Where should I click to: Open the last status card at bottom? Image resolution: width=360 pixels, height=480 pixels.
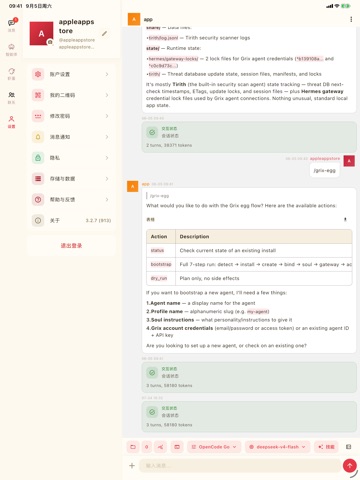[249, 417]
